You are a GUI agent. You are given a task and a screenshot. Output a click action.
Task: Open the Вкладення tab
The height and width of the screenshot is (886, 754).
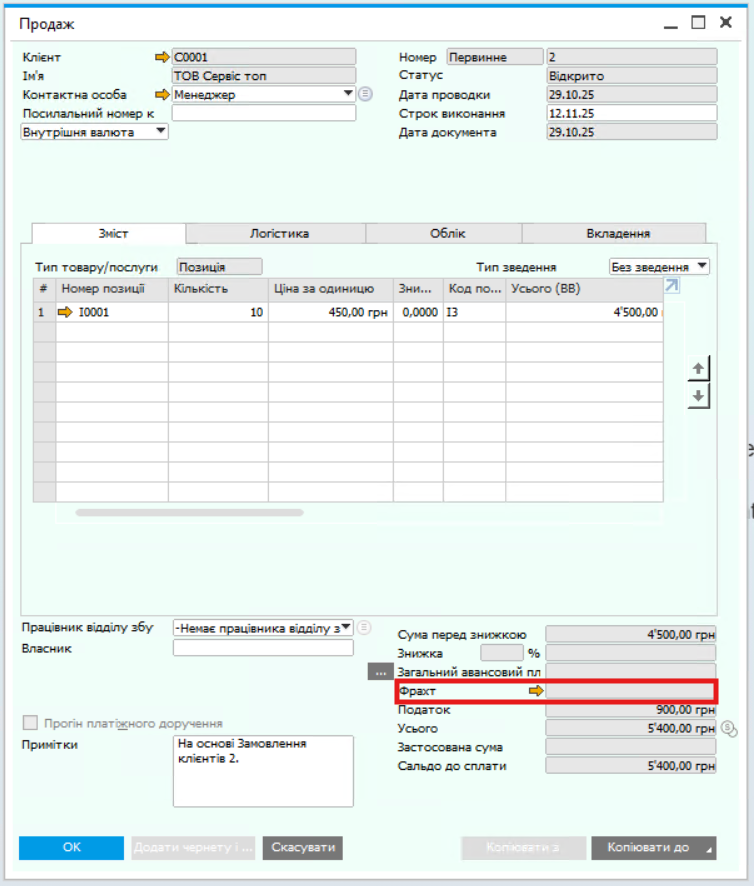coord(617,233)
